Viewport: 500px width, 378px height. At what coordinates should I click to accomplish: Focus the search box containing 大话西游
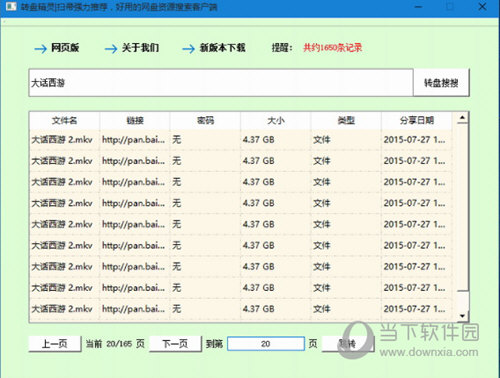(x=221, y=83)
